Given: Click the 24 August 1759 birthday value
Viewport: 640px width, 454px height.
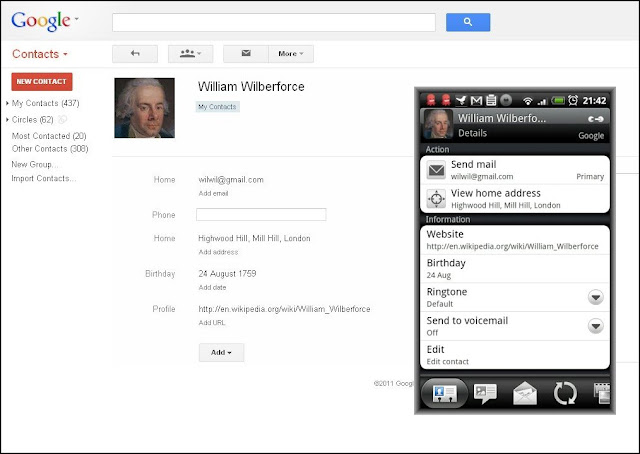Looking at the screenshot, I should point(227,274).
